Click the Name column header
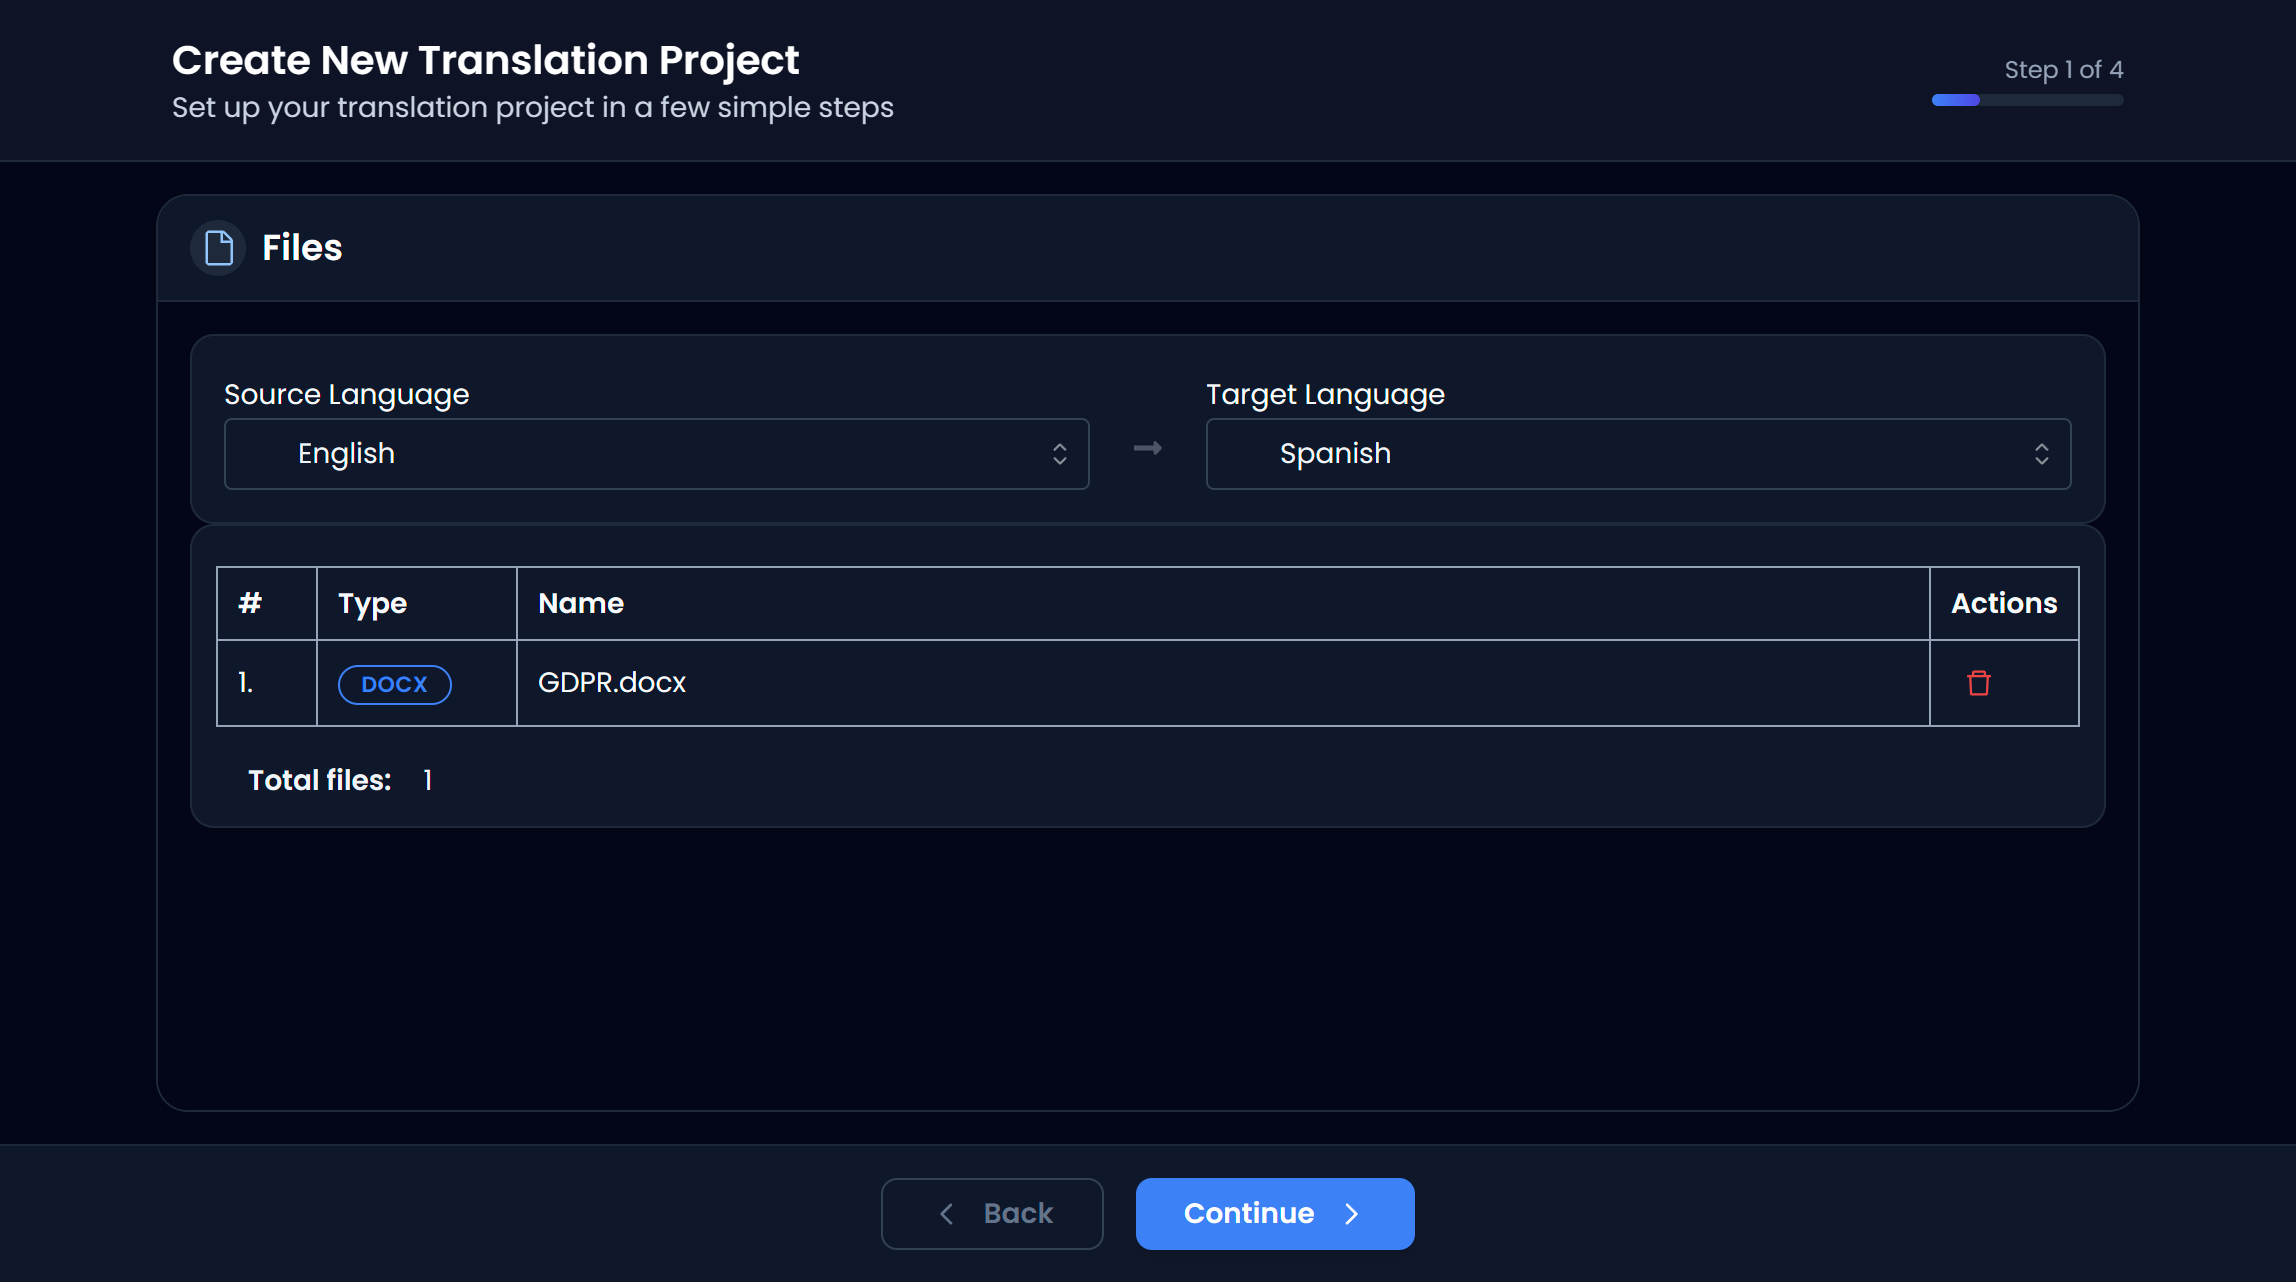Viewport: 2296px width, 1282px height. (581, 603)
